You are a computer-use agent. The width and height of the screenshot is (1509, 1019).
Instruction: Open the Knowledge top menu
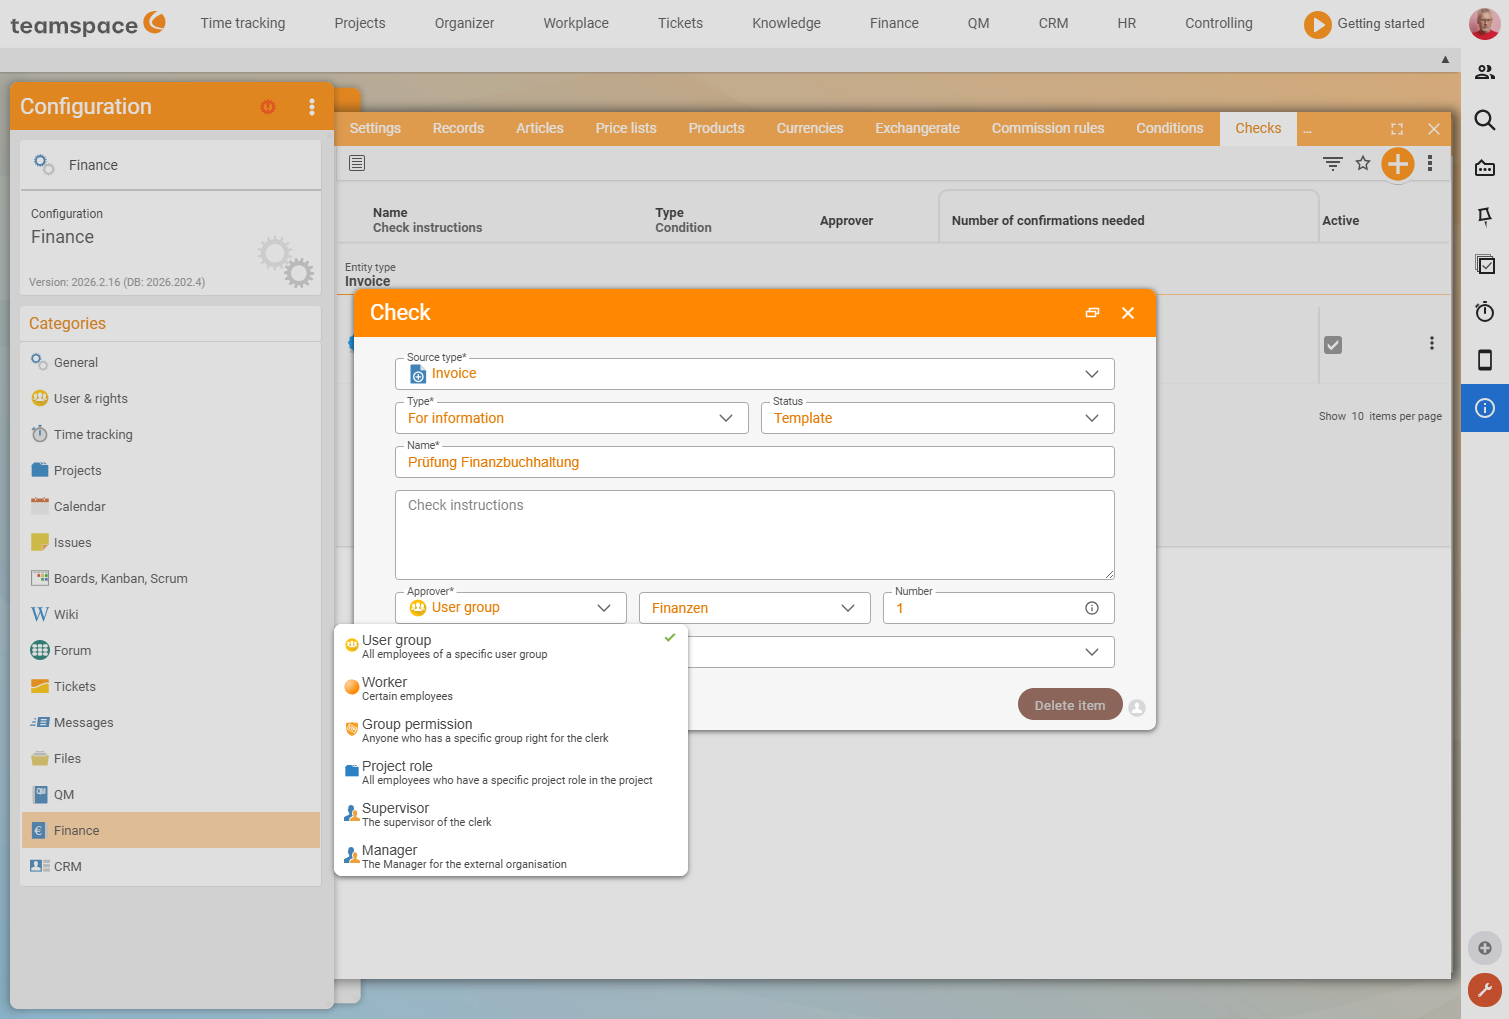click(x=786, y=23)
